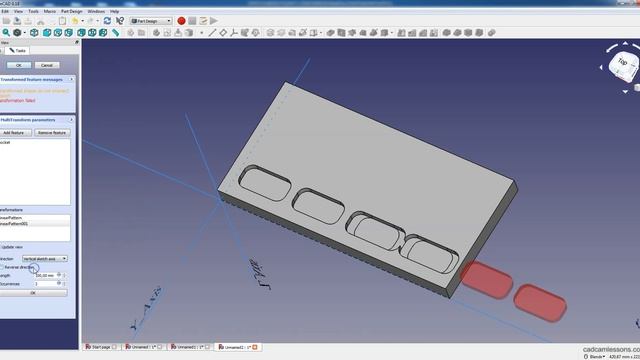Select the LinearPattern transformation row
Viewport: 640px width, 360px height.
[35, 218]
